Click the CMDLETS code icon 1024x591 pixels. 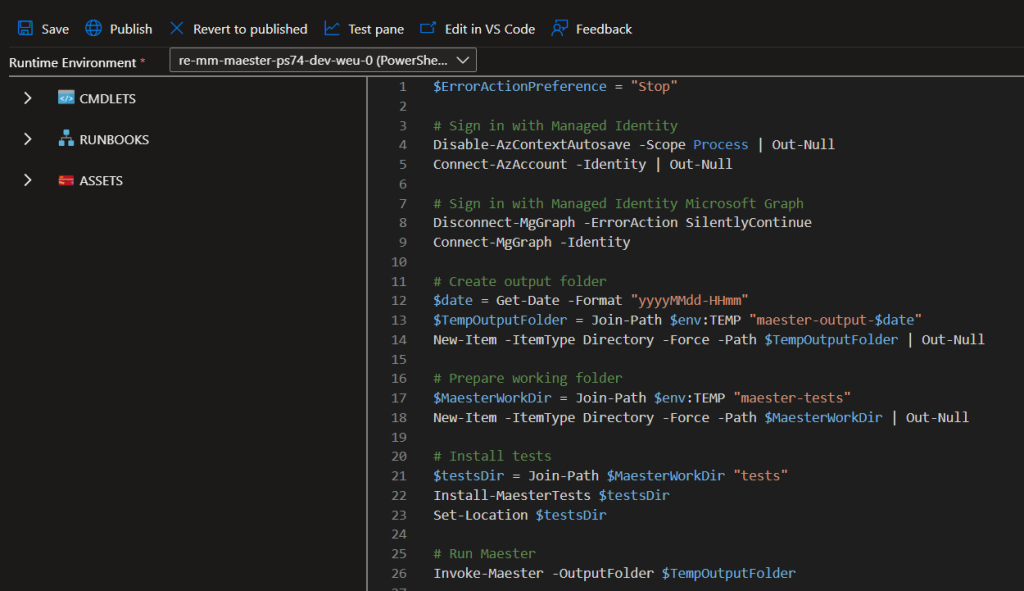pyautogui.click(x=66, y=98)
